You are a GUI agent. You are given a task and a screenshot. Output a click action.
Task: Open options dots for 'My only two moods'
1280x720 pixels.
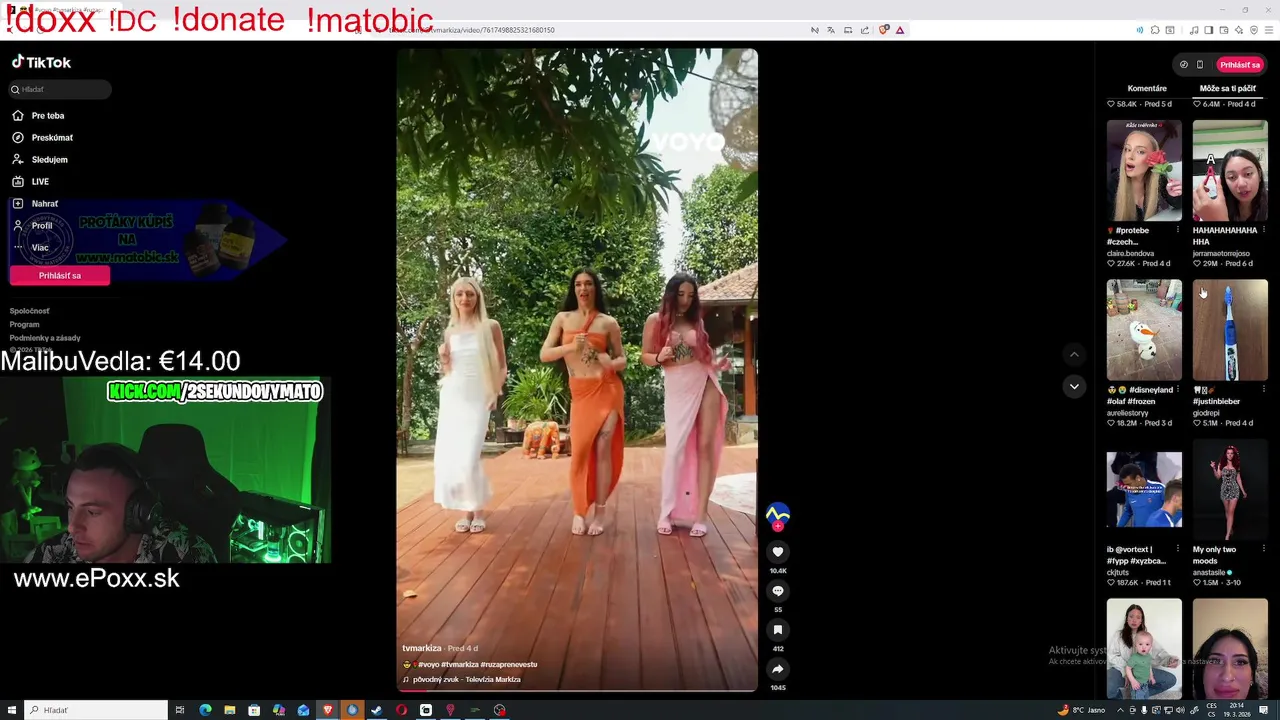pos(1264,549)
